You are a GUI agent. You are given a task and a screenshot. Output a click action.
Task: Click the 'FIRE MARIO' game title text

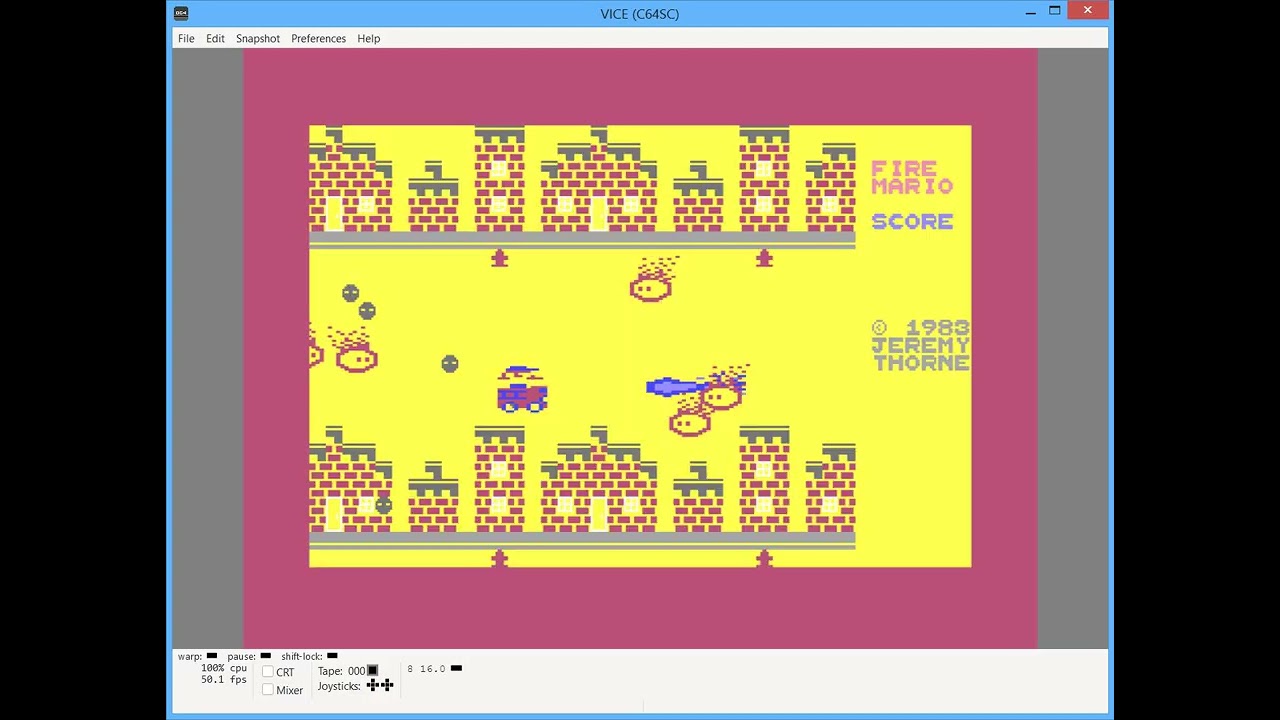click(912, 177)
